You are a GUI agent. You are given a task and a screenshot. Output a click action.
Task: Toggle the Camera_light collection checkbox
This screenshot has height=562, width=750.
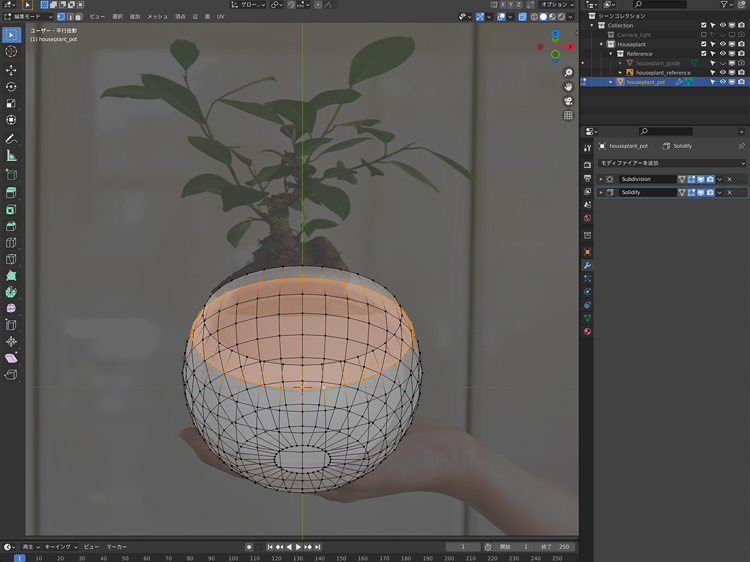click(704, 35)
